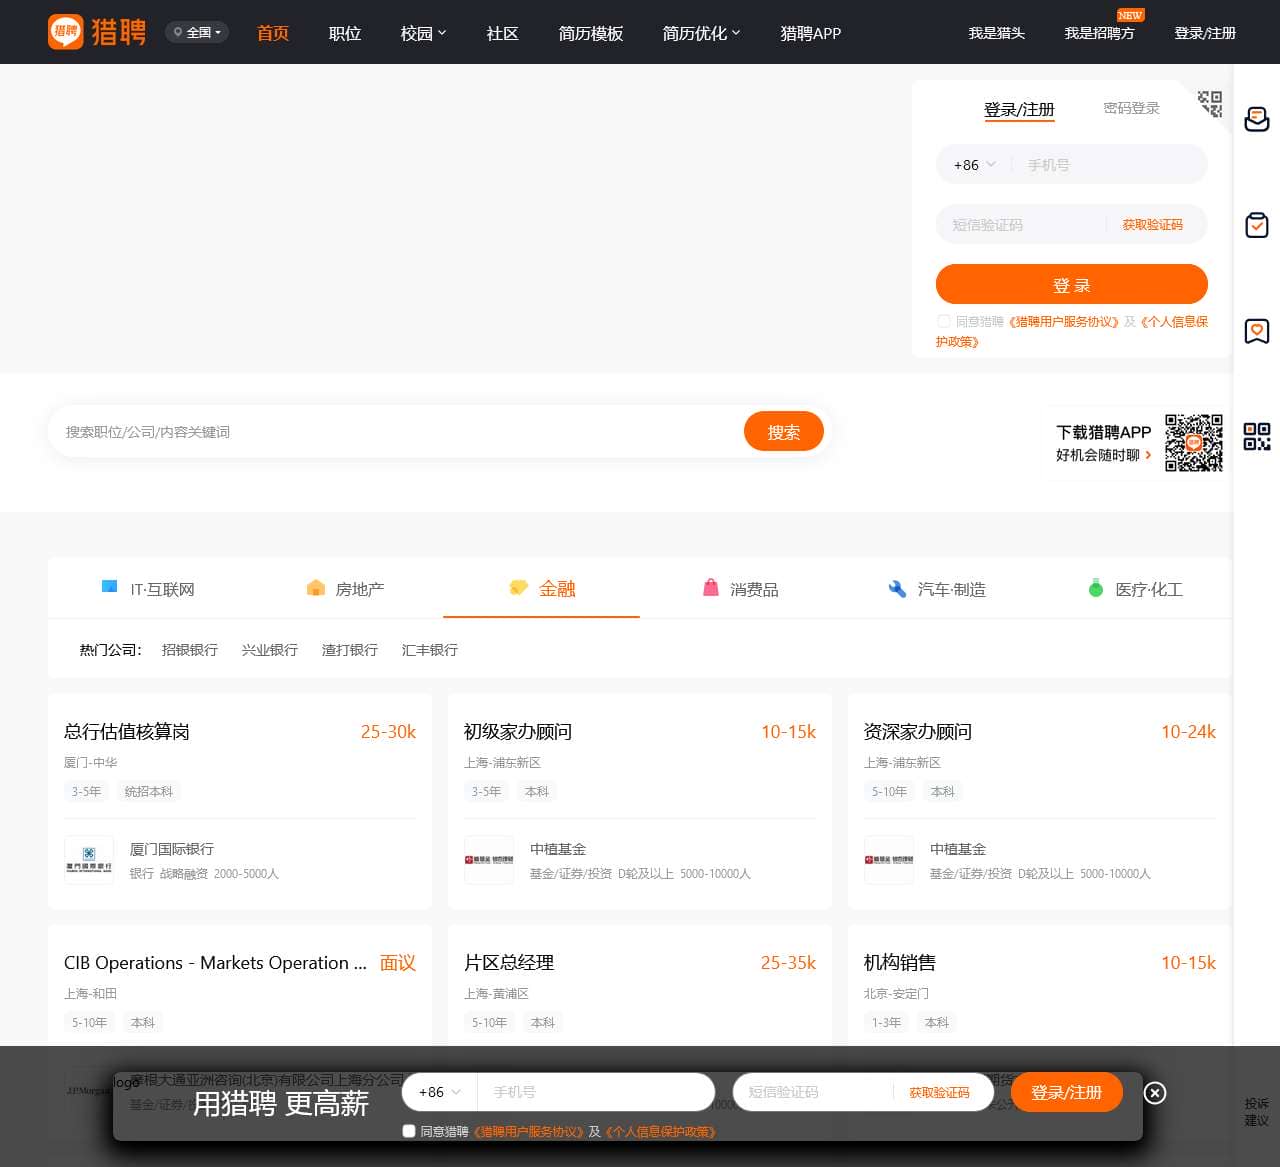
Task: Open 个人信息保护政策 link in bottom banner
Action: point(661,1132)
